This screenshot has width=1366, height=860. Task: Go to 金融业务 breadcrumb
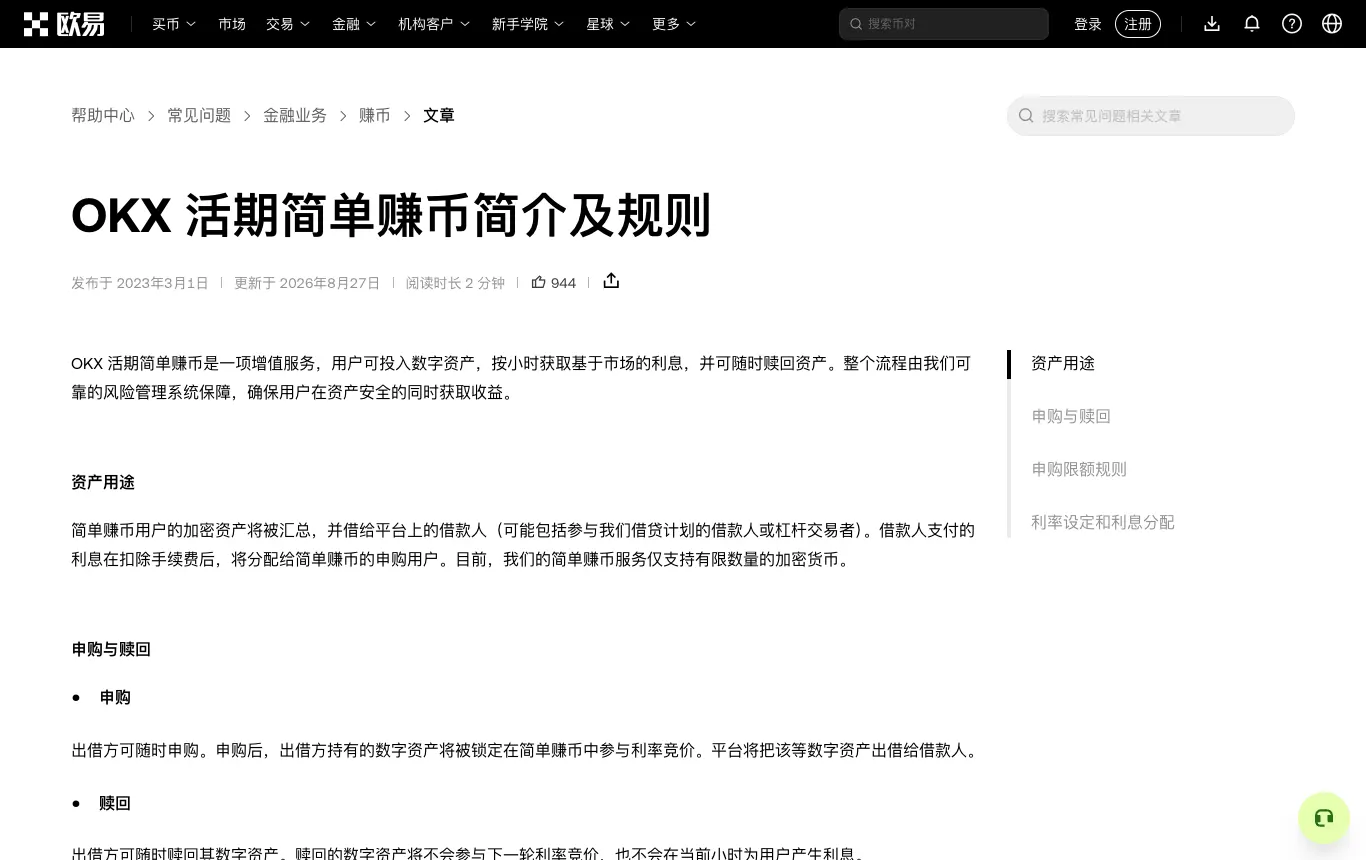click(x=295, y=116)
